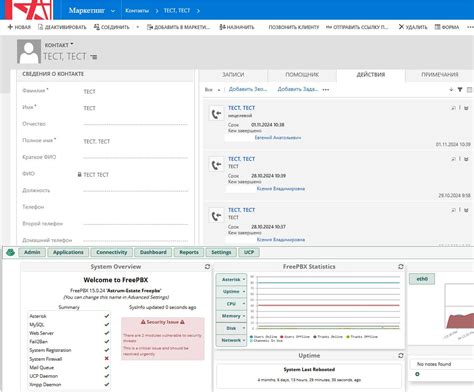Click the Назначить command
The width and height of the screenshot is (474, 392).
(237, 27)
